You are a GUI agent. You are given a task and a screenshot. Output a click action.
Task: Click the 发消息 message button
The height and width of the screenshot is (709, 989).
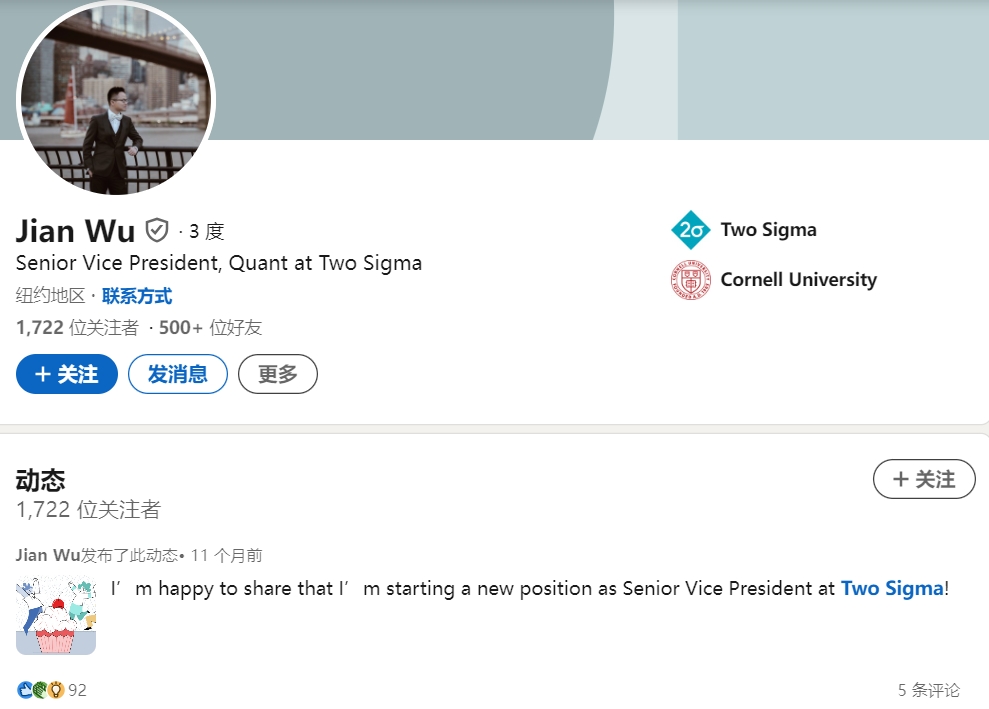(x=178, y=374)
